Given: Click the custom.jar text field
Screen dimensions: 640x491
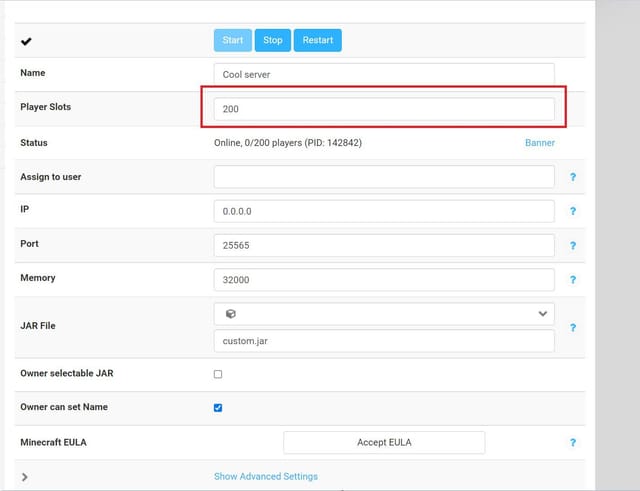Looking at the screenshot, I should pyautogui.click(x=384, y=341).
